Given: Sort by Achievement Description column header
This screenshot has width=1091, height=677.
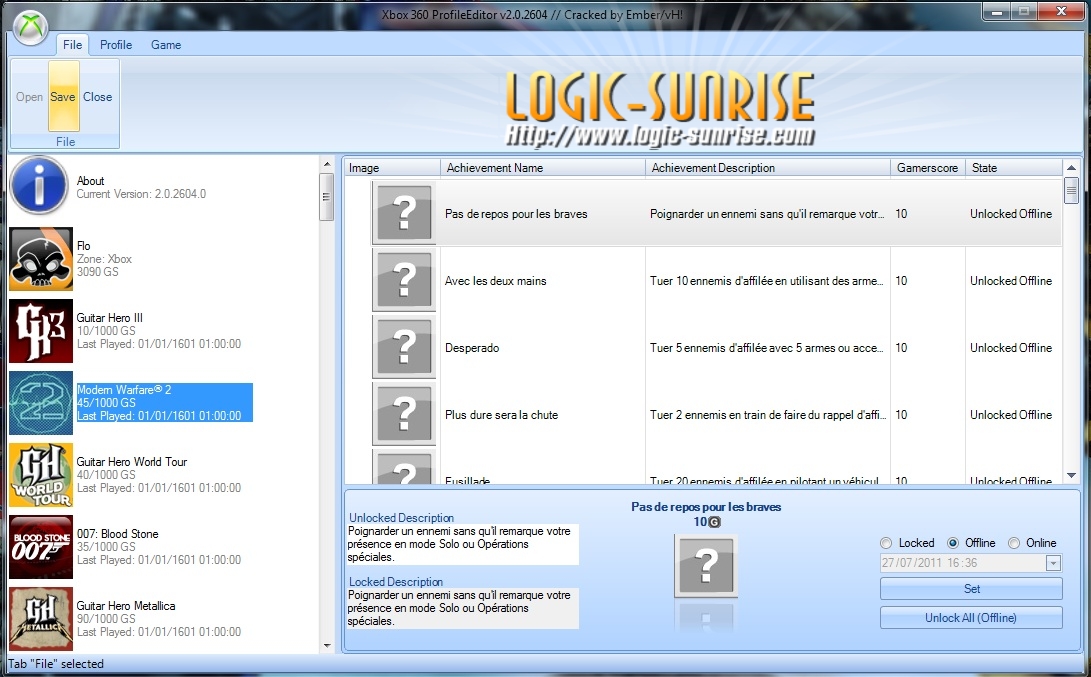Looking at the screenshot, I should [x=768, y=168].
